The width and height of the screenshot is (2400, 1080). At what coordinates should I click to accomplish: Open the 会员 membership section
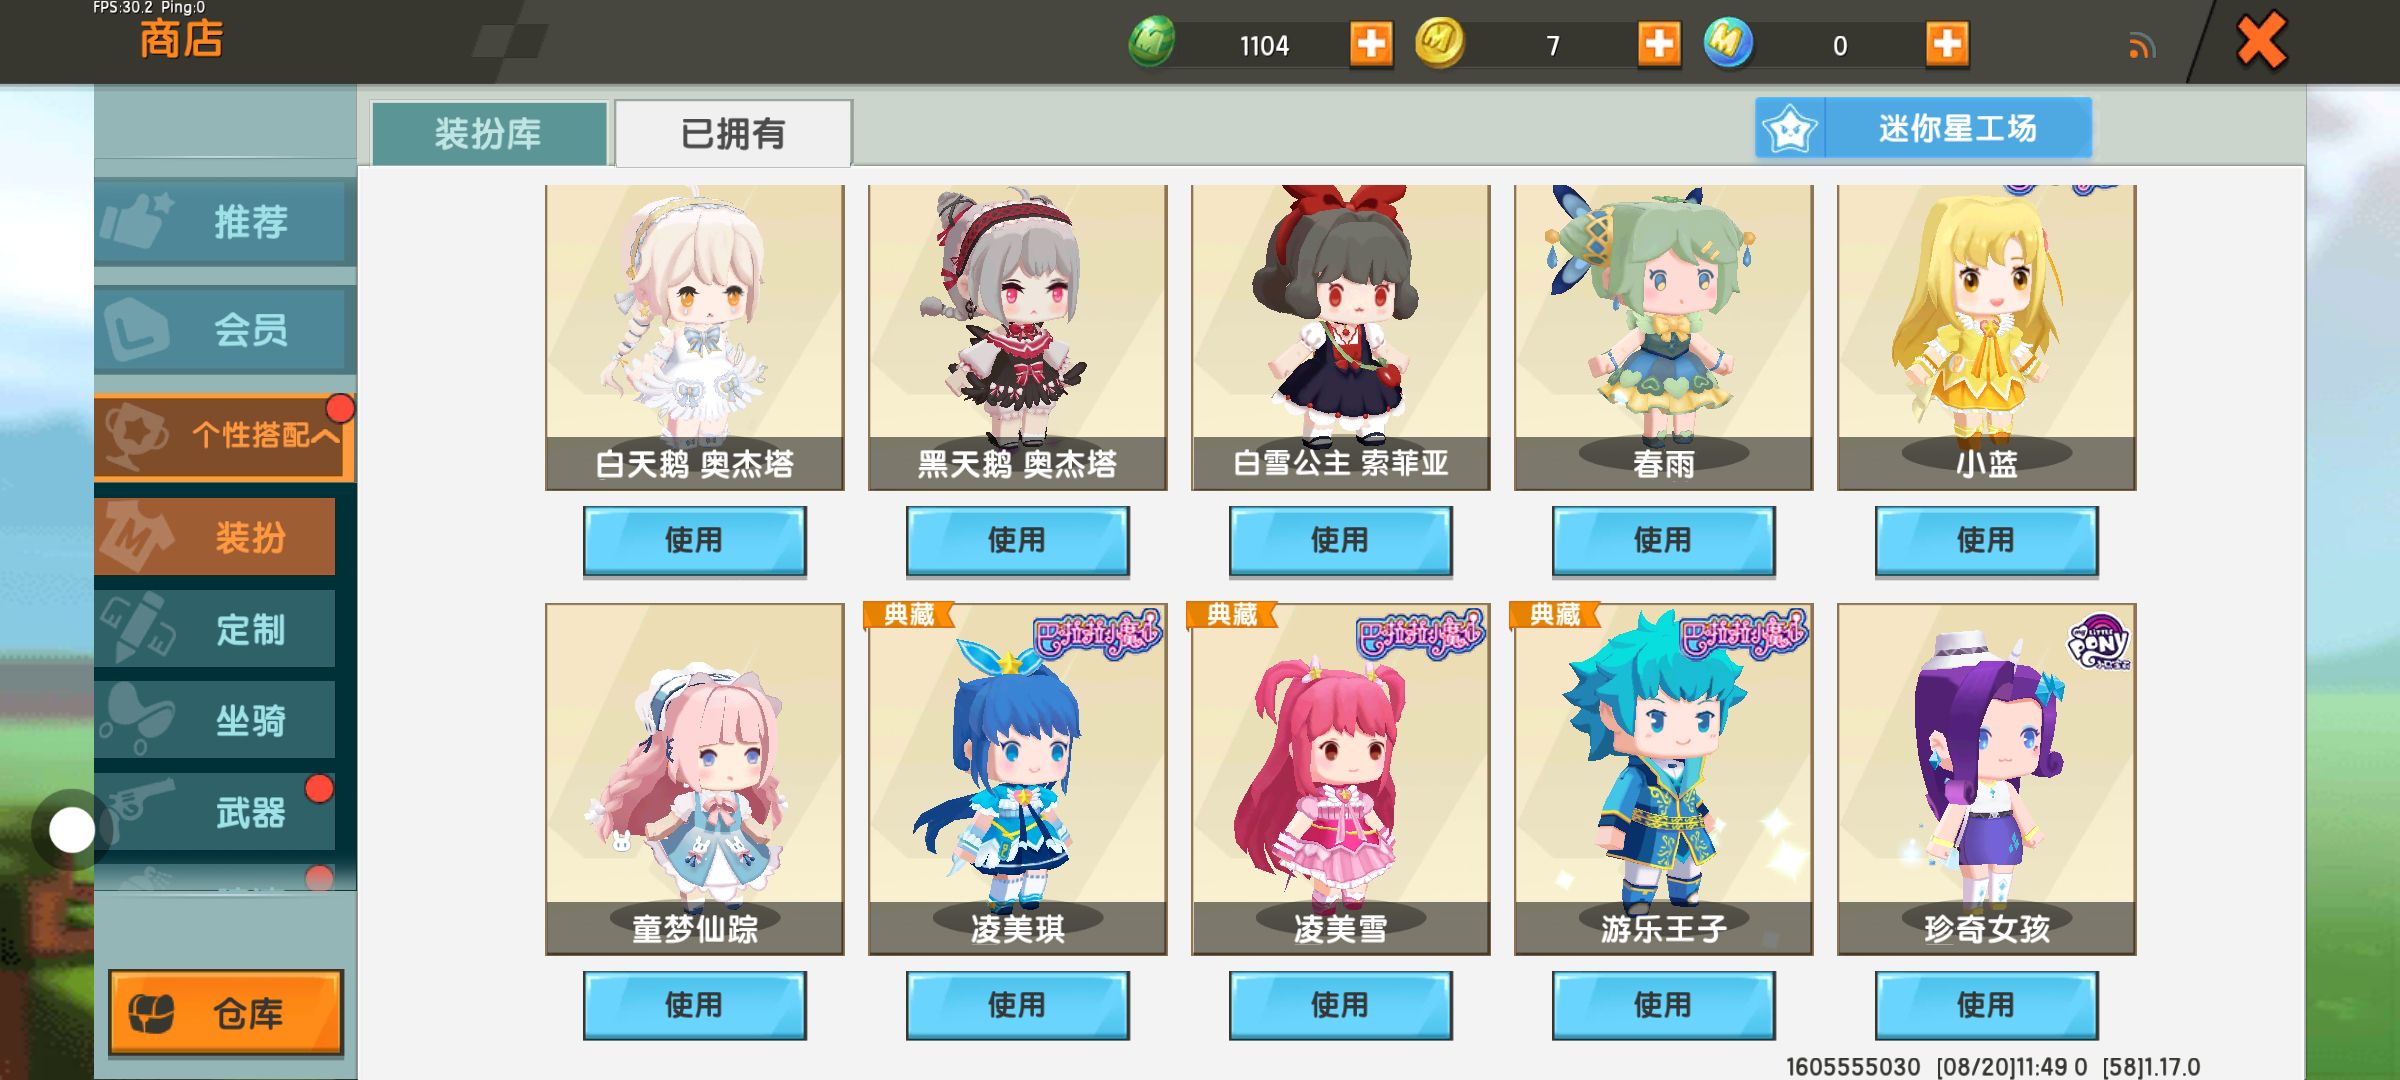(x=225, y=330)
